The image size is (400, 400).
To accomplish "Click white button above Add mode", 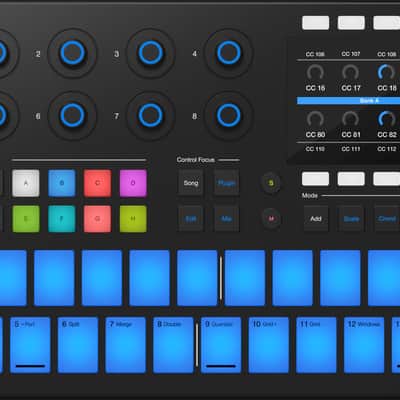I will [315, 179].
